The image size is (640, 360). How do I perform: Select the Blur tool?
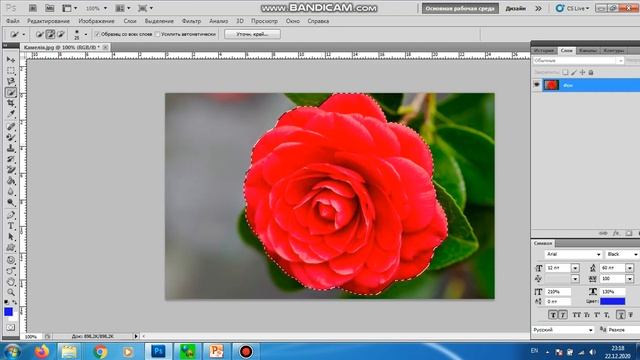(11, 192)
